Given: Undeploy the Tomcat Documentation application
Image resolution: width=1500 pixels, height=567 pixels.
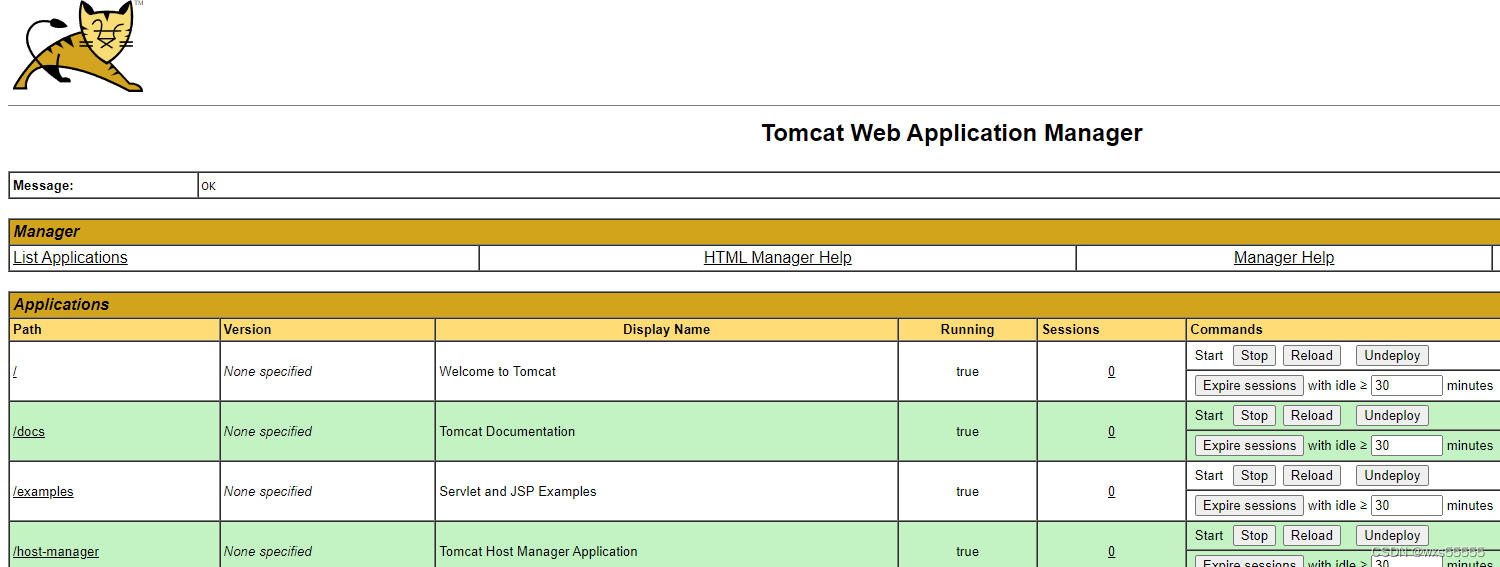Looking at the screenshot, I should click(x=1392, y=415).
